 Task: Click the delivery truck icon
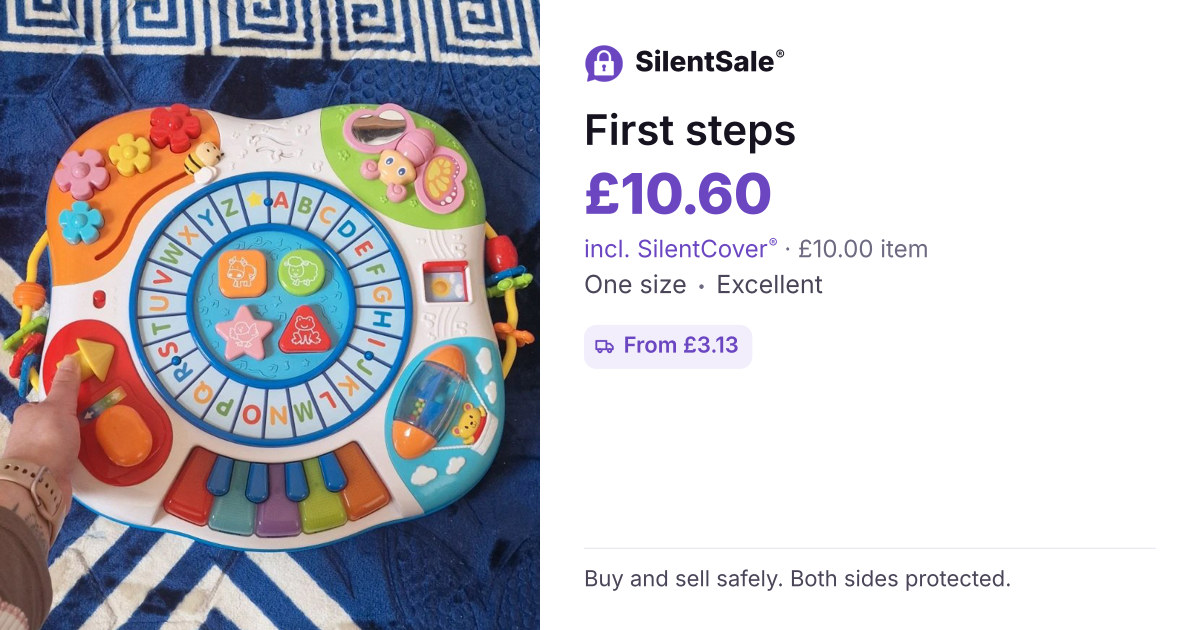tap(604, 346)
